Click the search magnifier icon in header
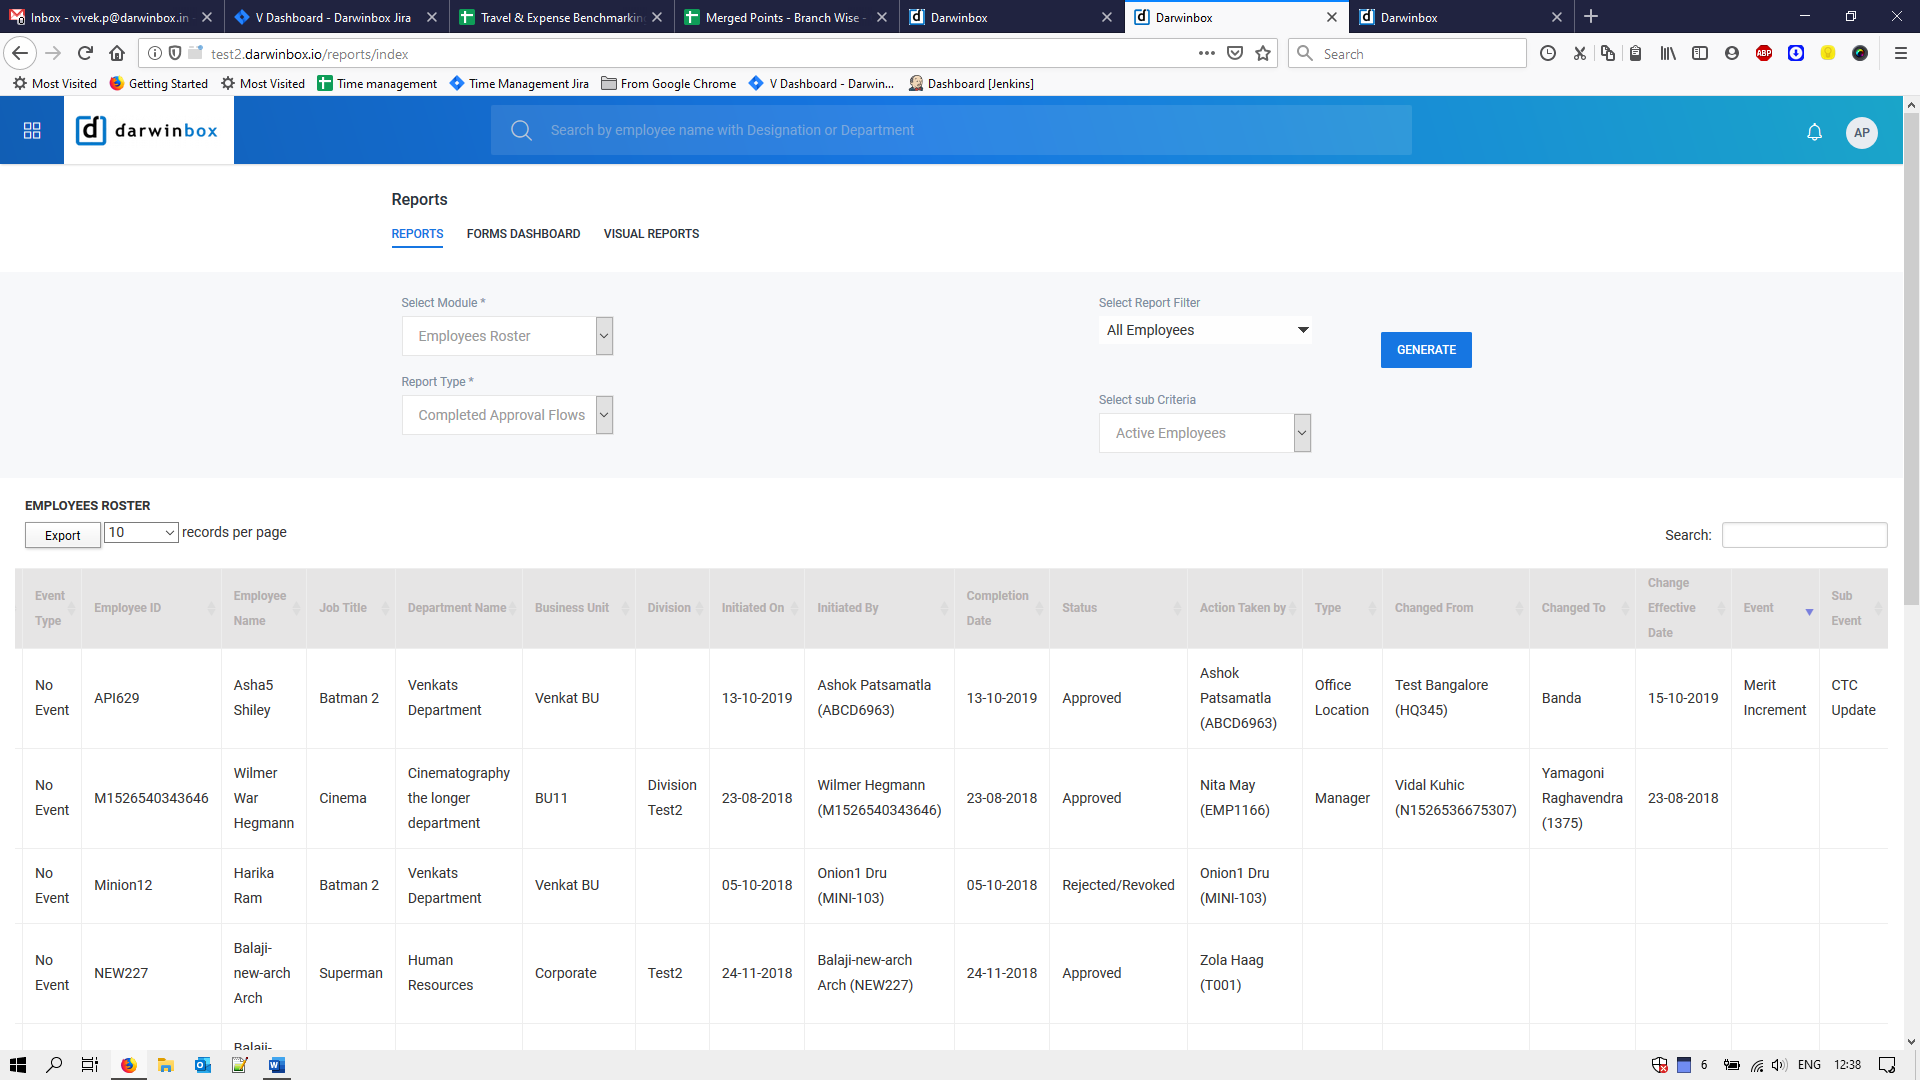1920x1080 pixels. pos(521,130)
